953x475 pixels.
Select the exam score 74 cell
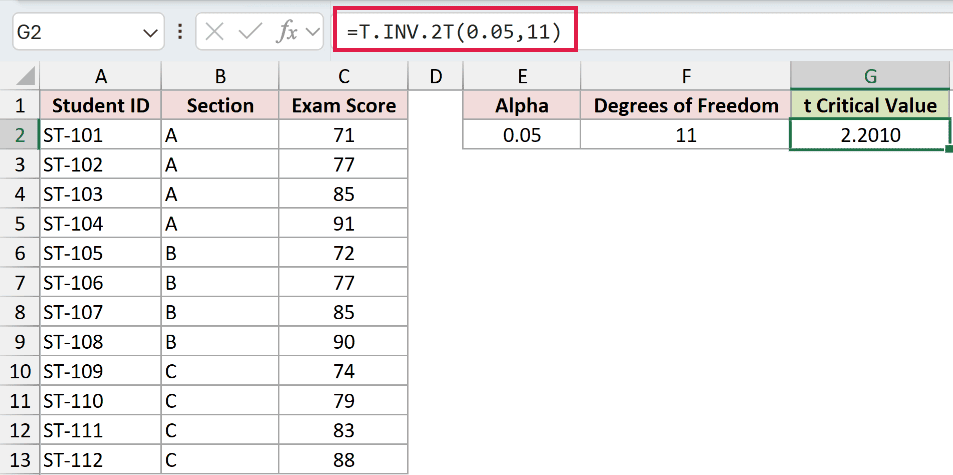point(343,371)
